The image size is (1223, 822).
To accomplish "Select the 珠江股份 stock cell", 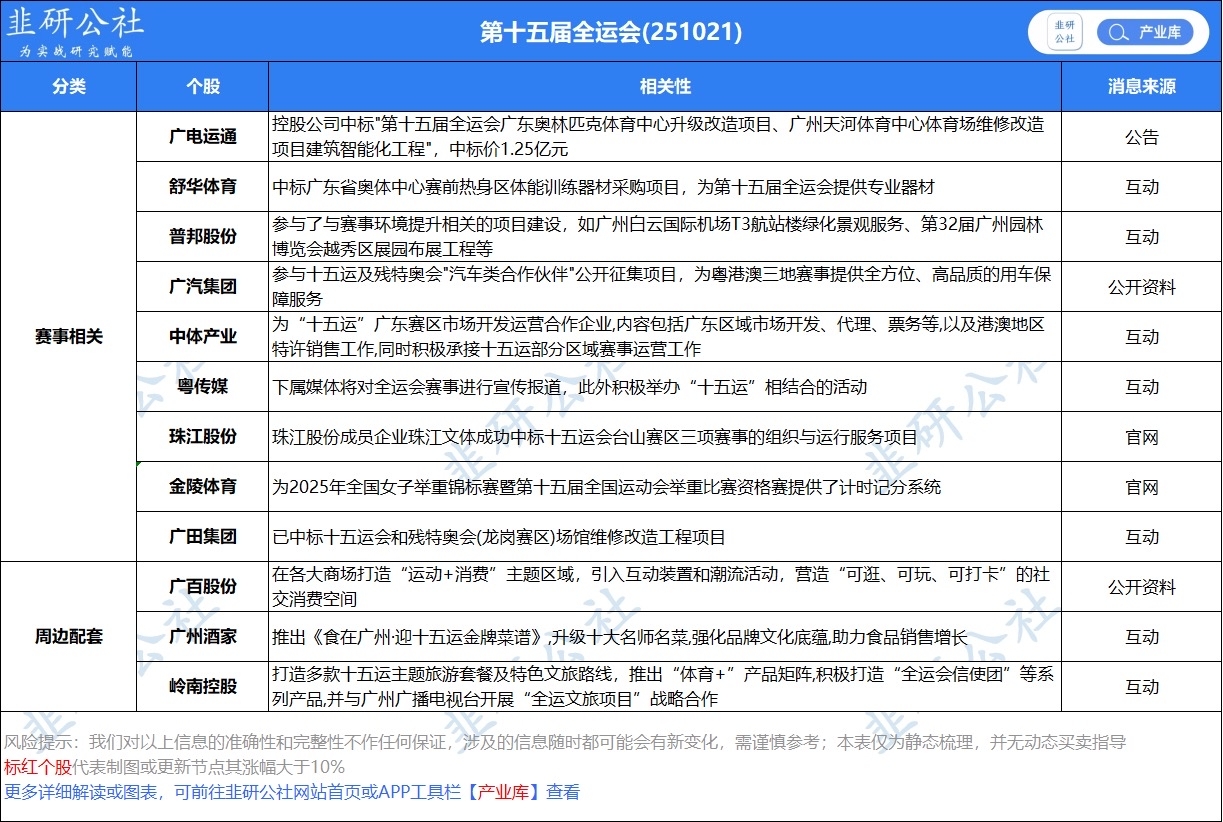I will click(202, 437).
